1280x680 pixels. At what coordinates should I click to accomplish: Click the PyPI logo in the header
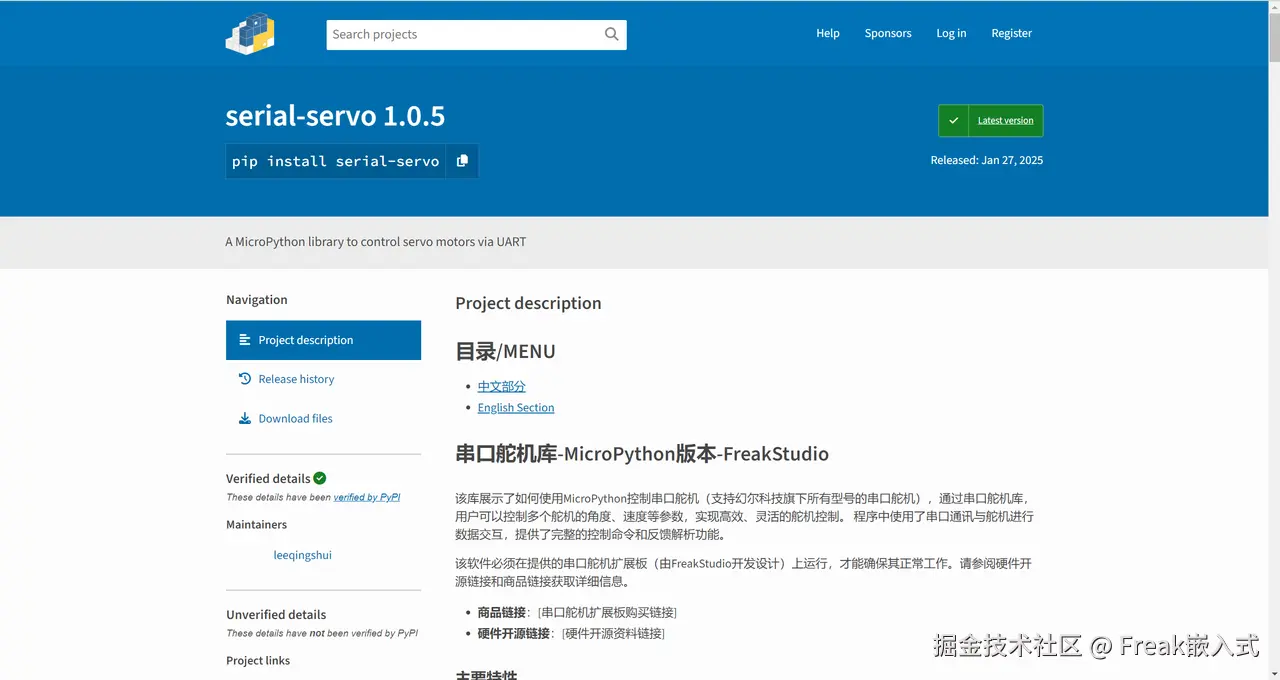[250, 33]
